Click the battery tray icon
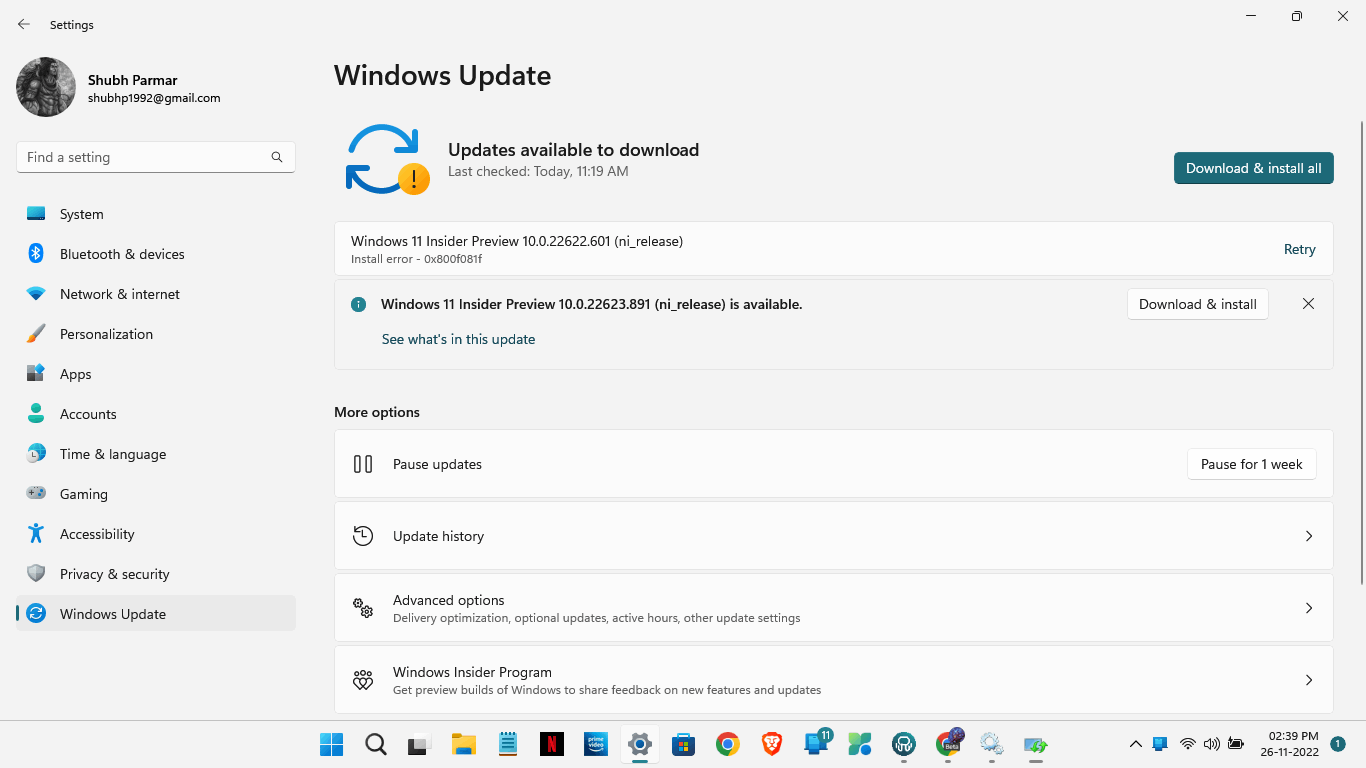 [x=1235, y=744]
